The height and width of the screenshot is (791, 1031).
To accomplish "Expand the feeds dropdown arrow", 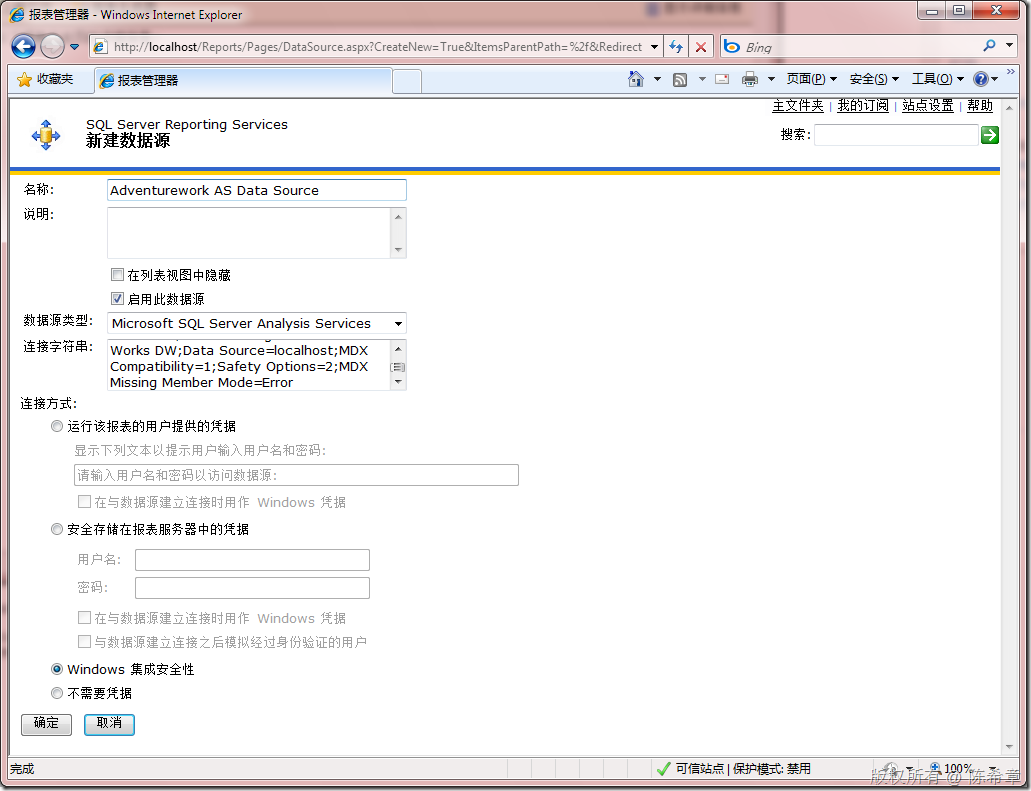I will pos(702,80).
